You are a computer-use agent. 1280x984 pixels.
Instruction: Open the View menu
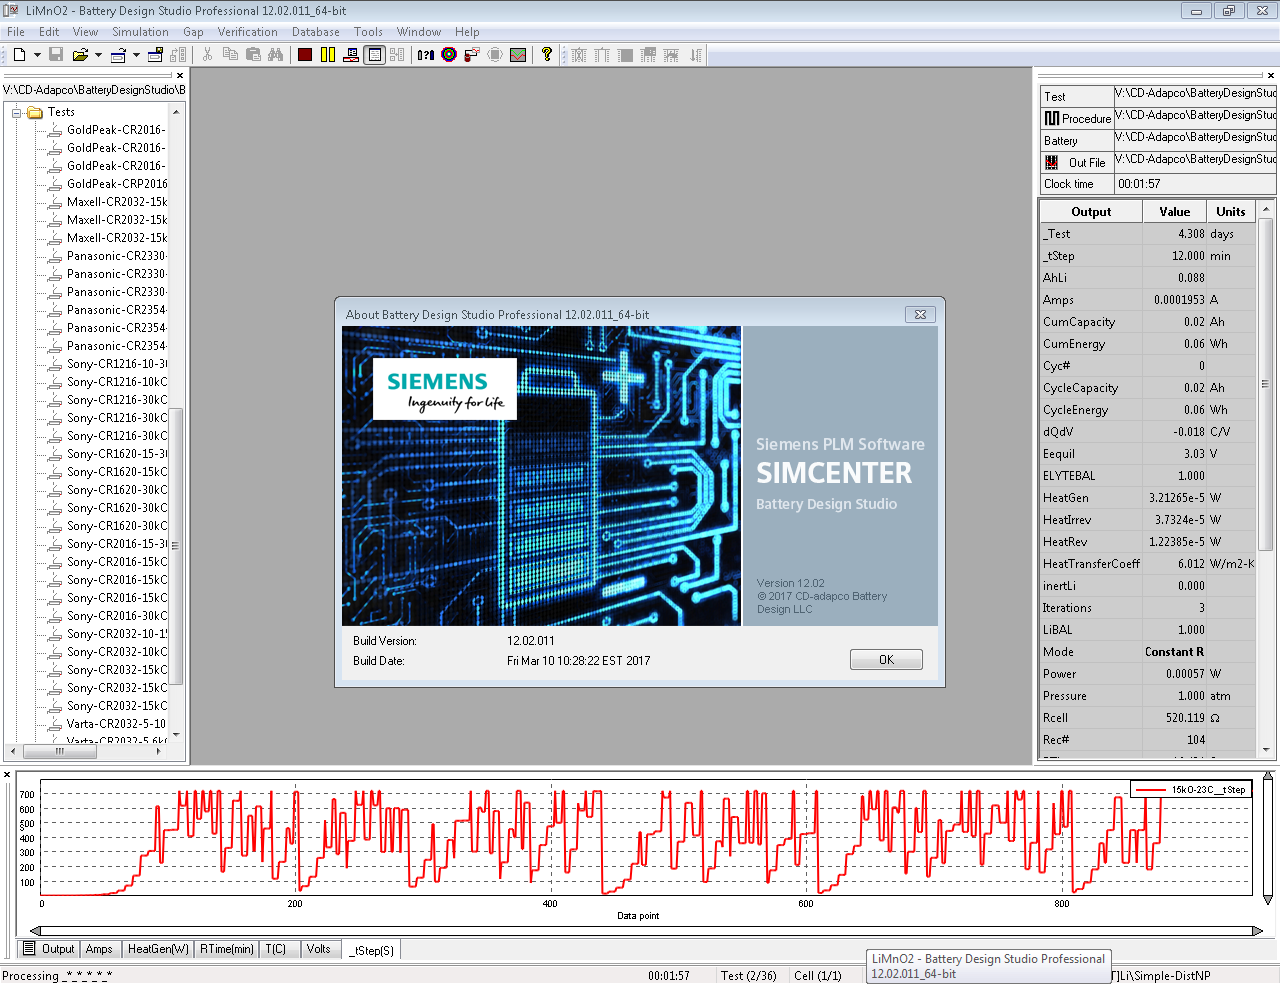tap(85, 32)
